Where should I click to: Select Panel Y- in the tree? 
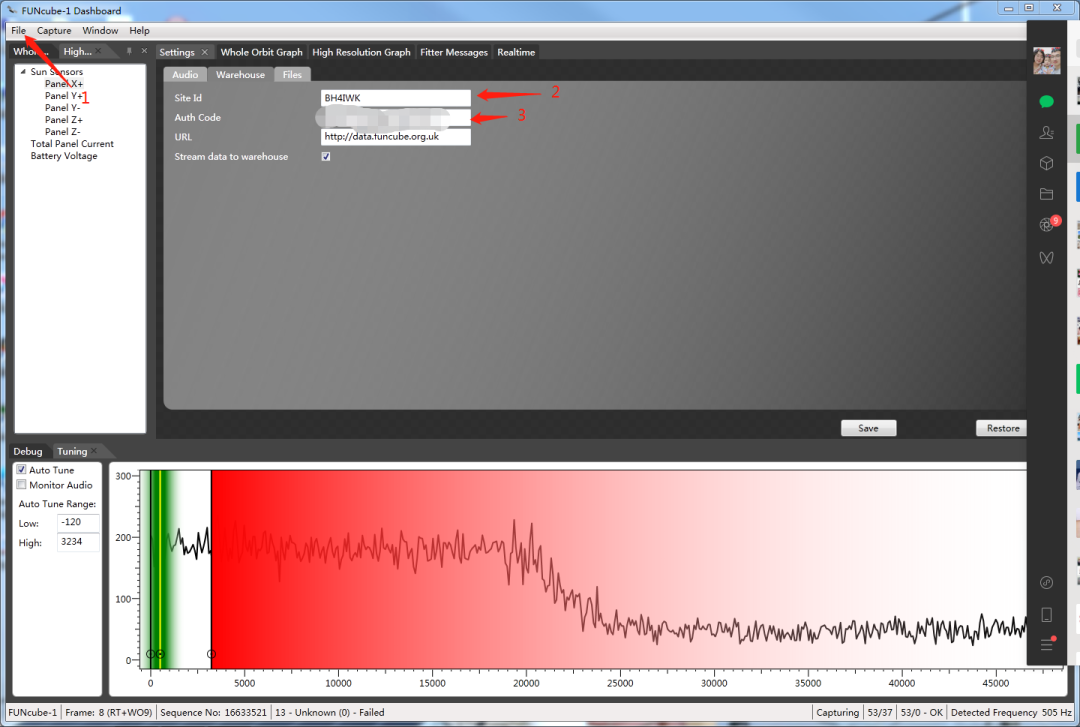[x=63, y=108]
